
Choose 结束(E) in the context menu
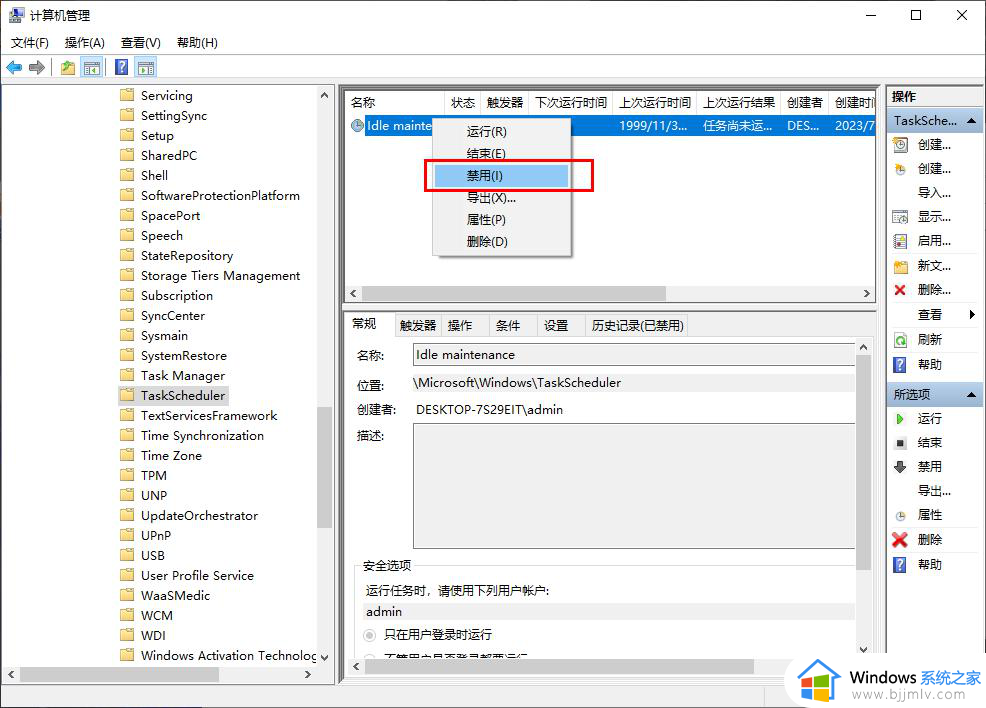[x=502, y=154]
